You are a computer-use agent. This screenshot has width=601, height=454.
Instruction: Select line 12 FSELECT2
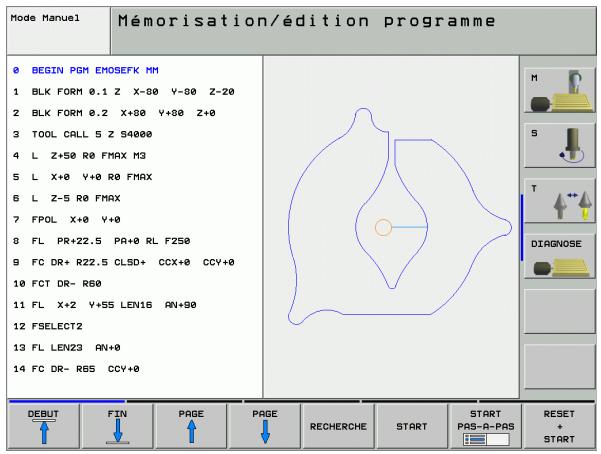[48, 326]
